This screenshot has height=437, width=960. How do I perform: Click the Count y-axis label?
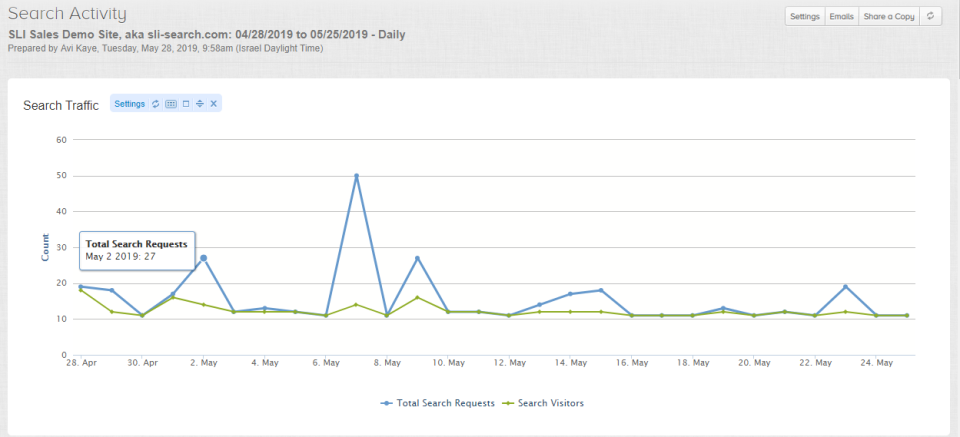tap(45, 247)
